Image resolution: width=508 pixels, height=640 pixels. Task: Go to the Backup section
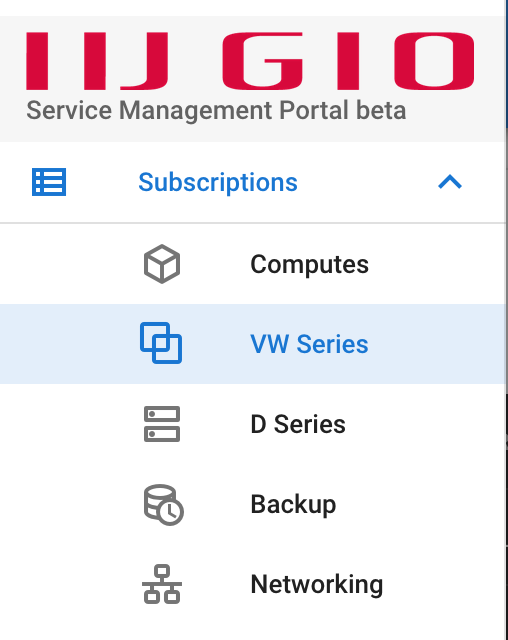pos(293,504)
